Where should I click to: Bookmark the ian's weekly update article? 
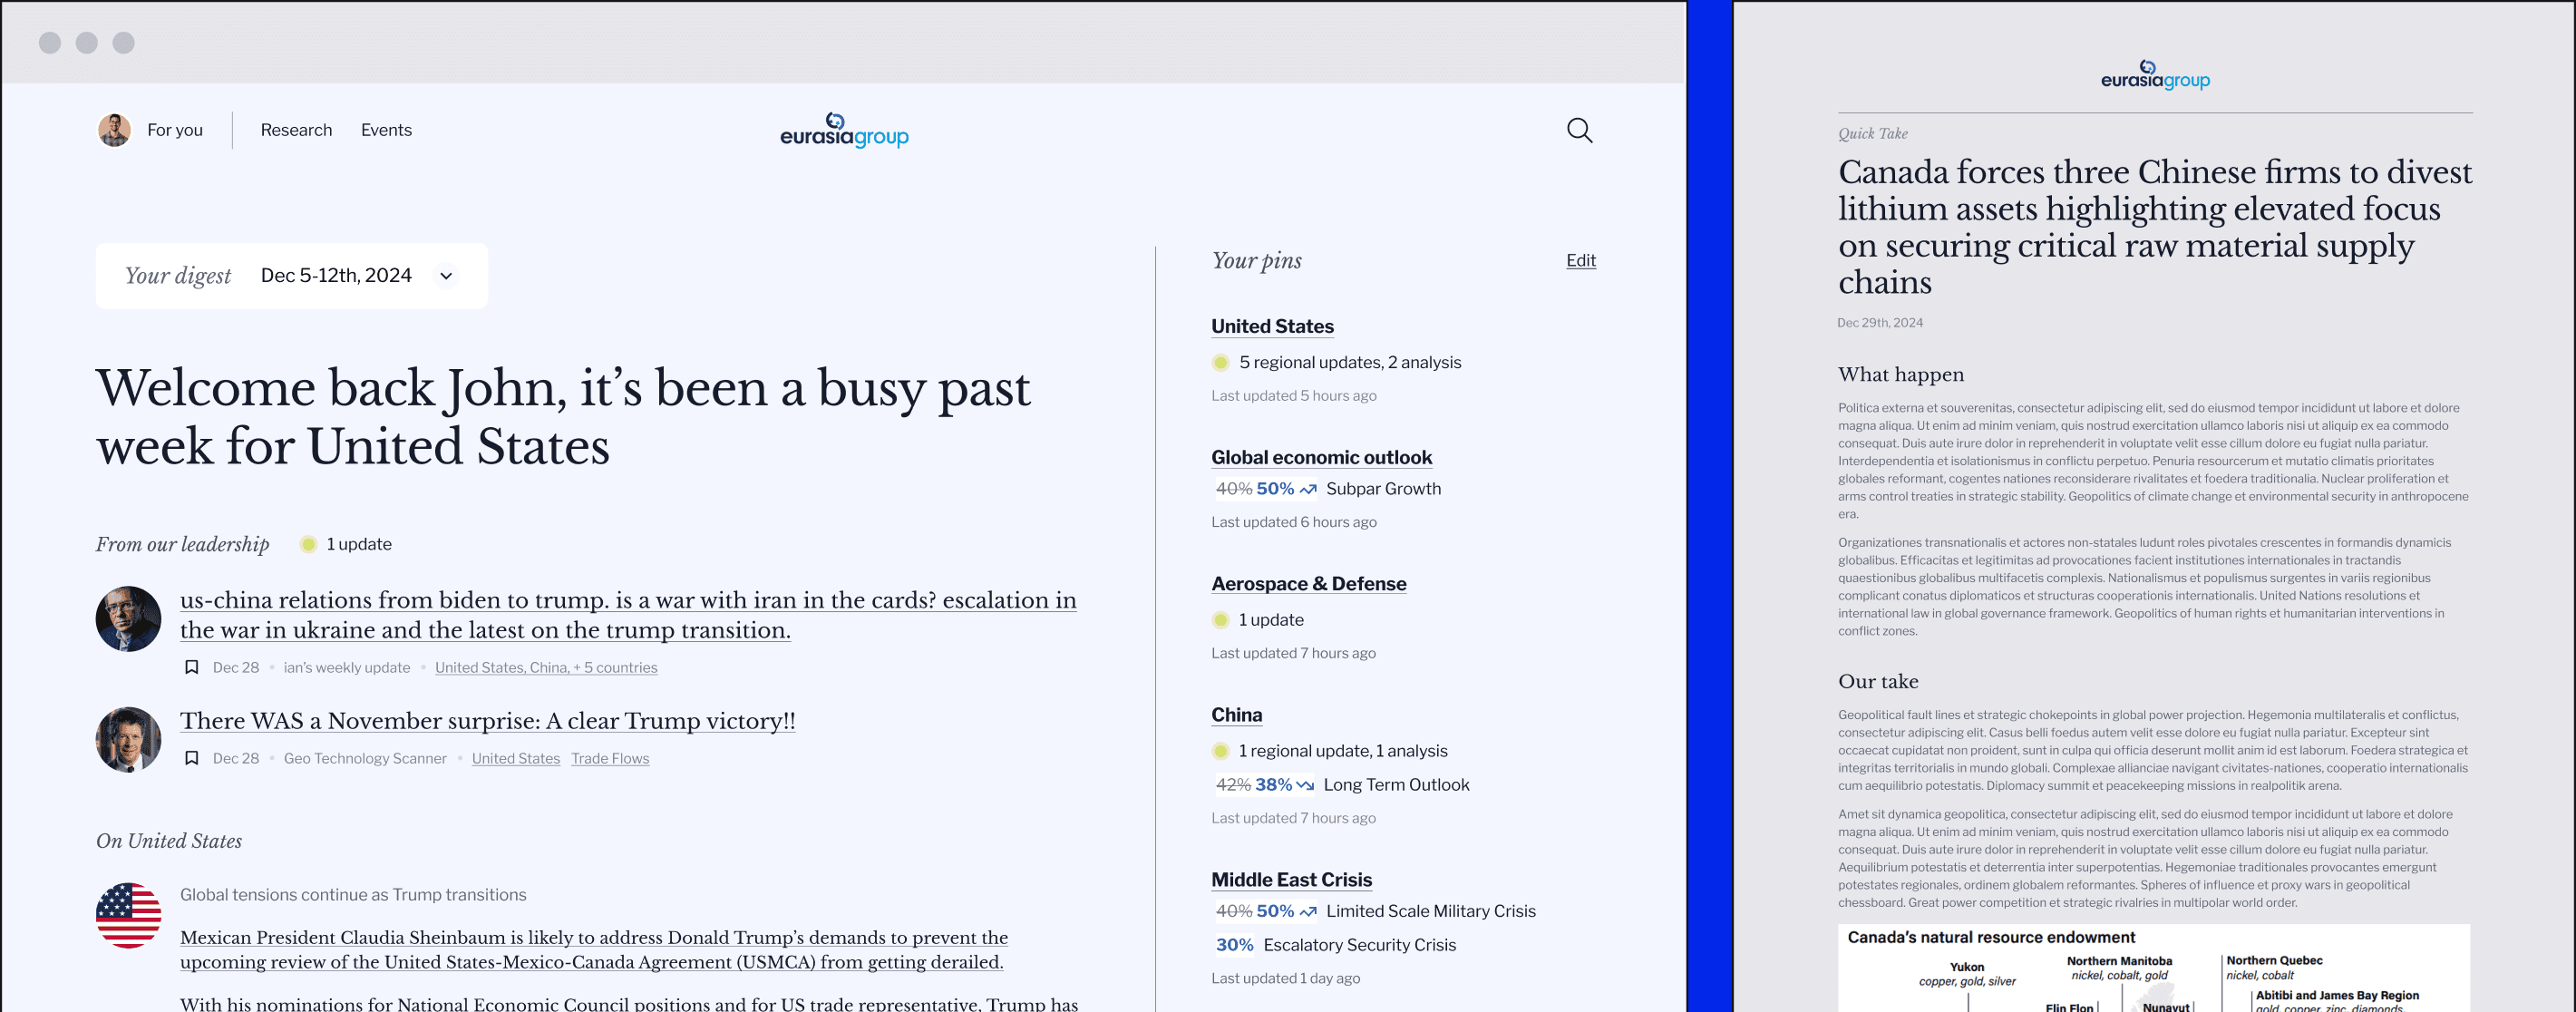191,667
